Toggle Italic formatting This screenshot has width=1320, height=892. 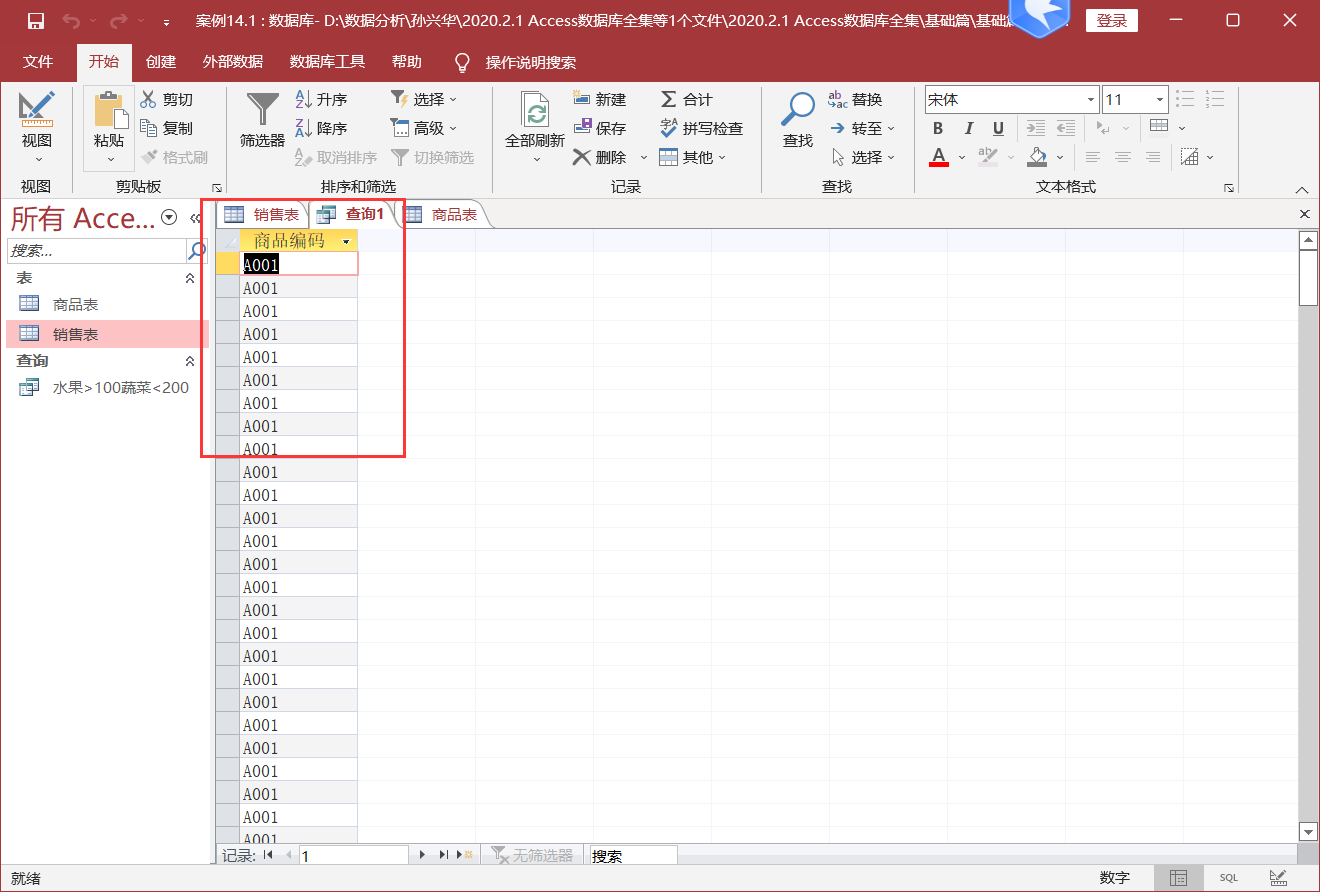[x=968, y=128]
